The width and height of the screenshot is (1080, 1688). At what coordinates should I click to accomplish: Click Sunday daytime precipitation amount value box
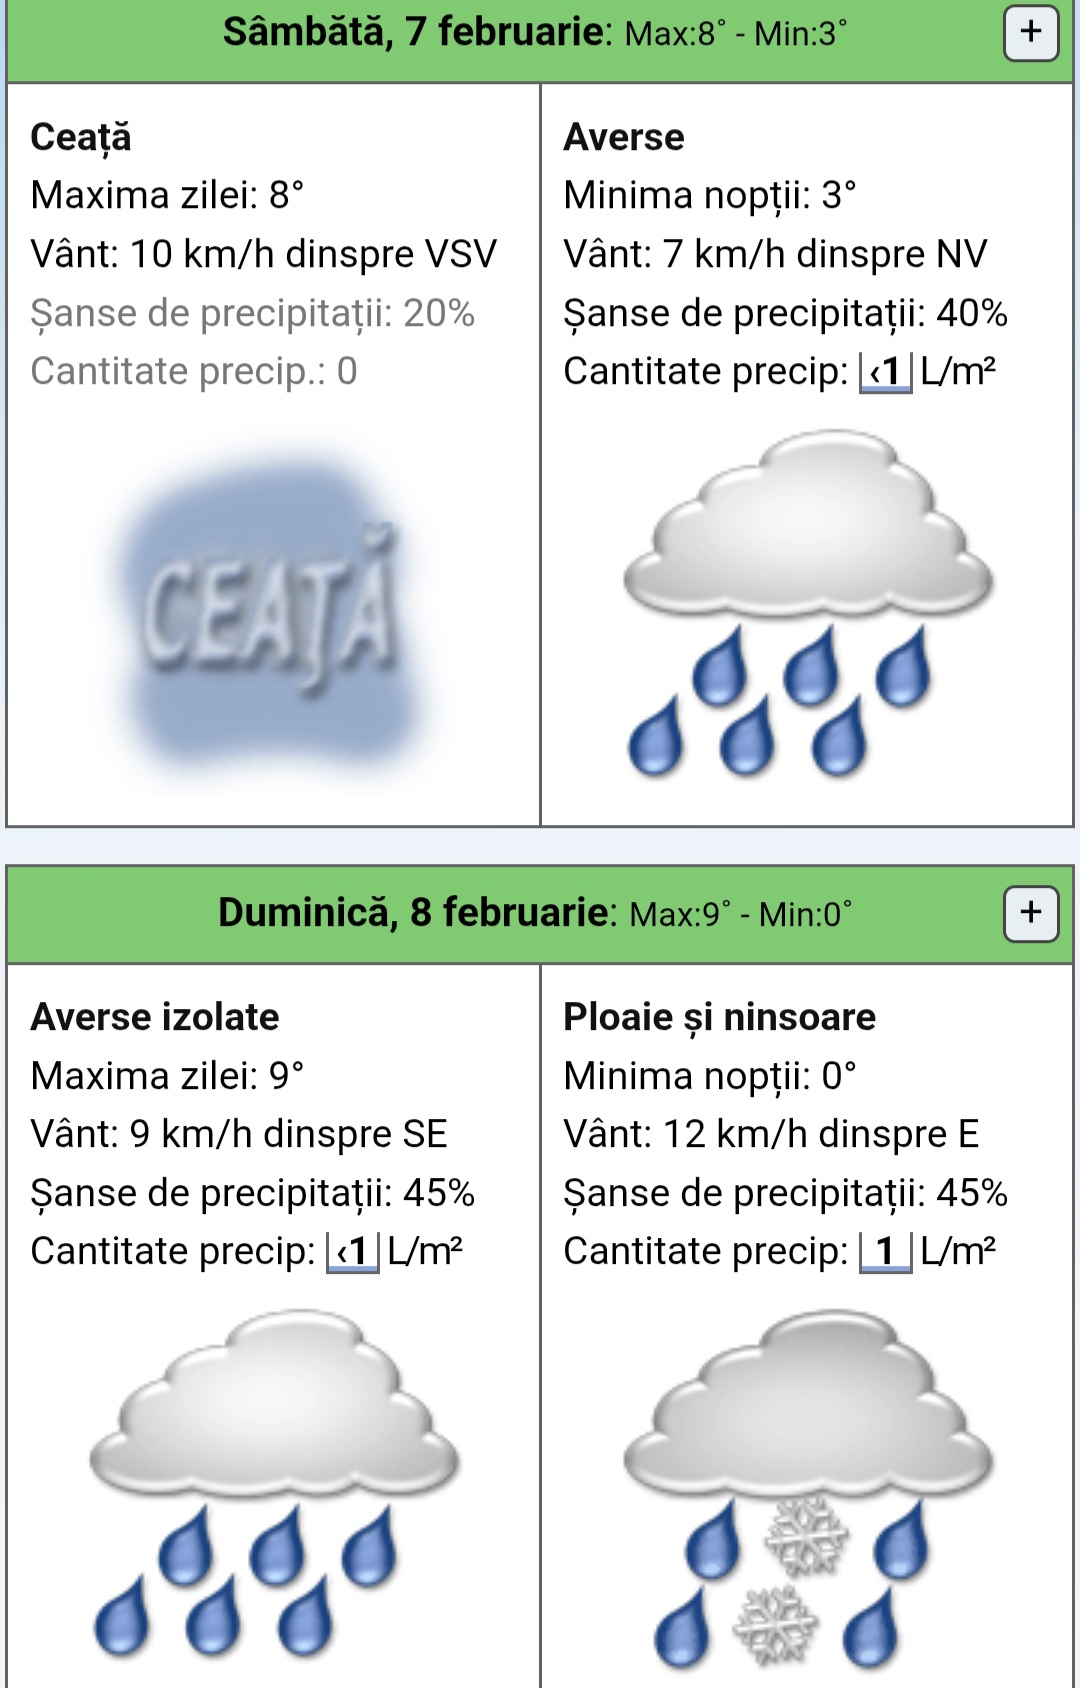[353, 1252]
